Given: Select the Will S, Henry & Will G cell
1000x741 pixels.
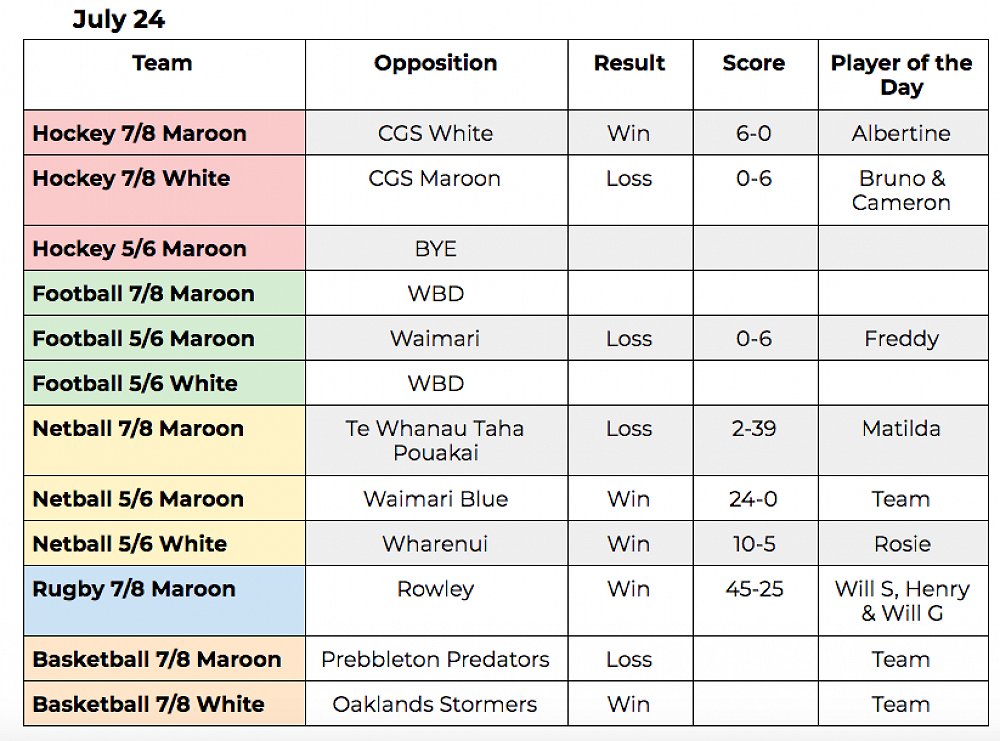Looking at the screenshot, I should (901, 600).
